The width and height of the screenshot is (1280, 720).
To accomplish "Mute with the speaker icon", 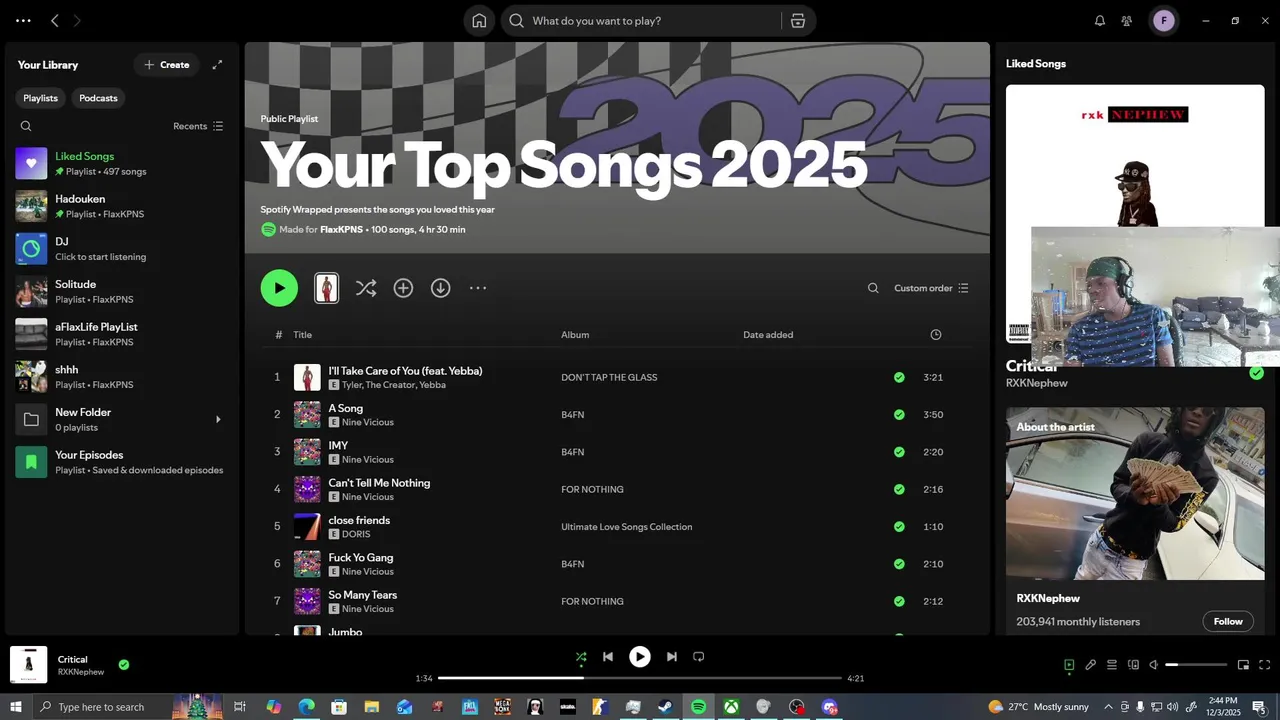I will coord(1153,665).
